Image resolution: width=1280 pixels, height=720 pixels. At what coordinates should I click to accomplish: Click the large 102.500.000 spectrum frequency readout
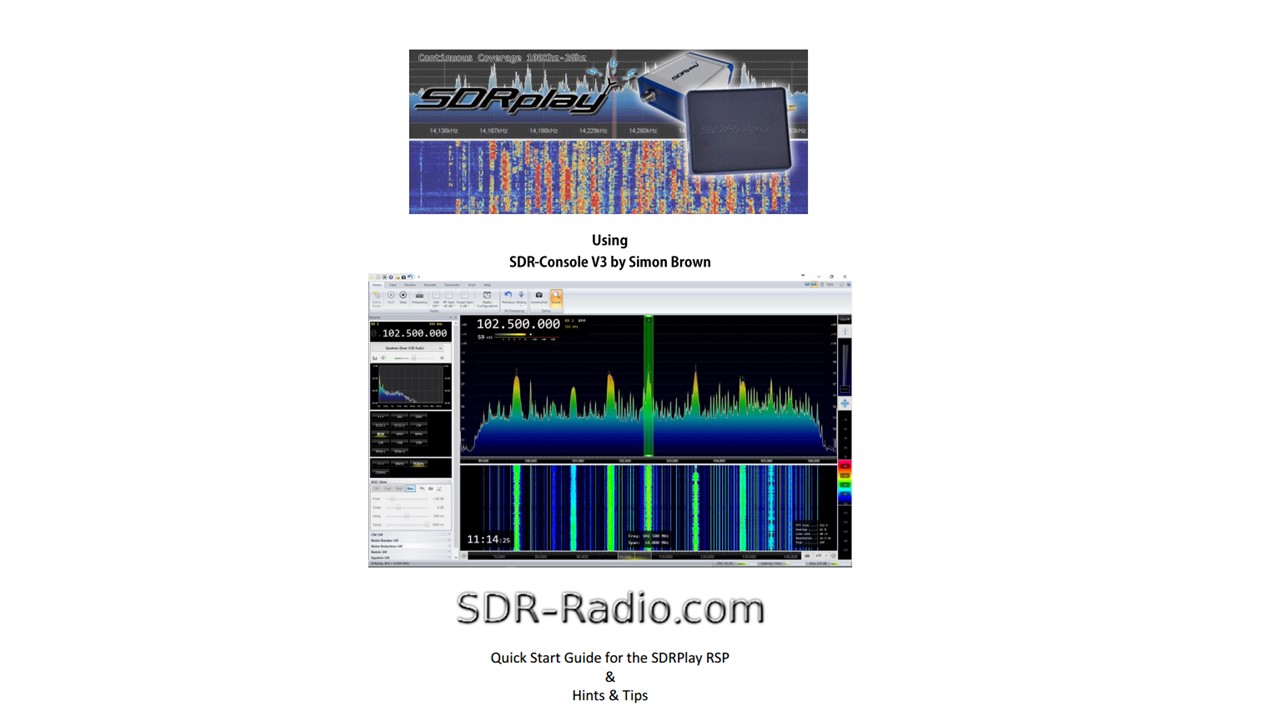point(518,324)
